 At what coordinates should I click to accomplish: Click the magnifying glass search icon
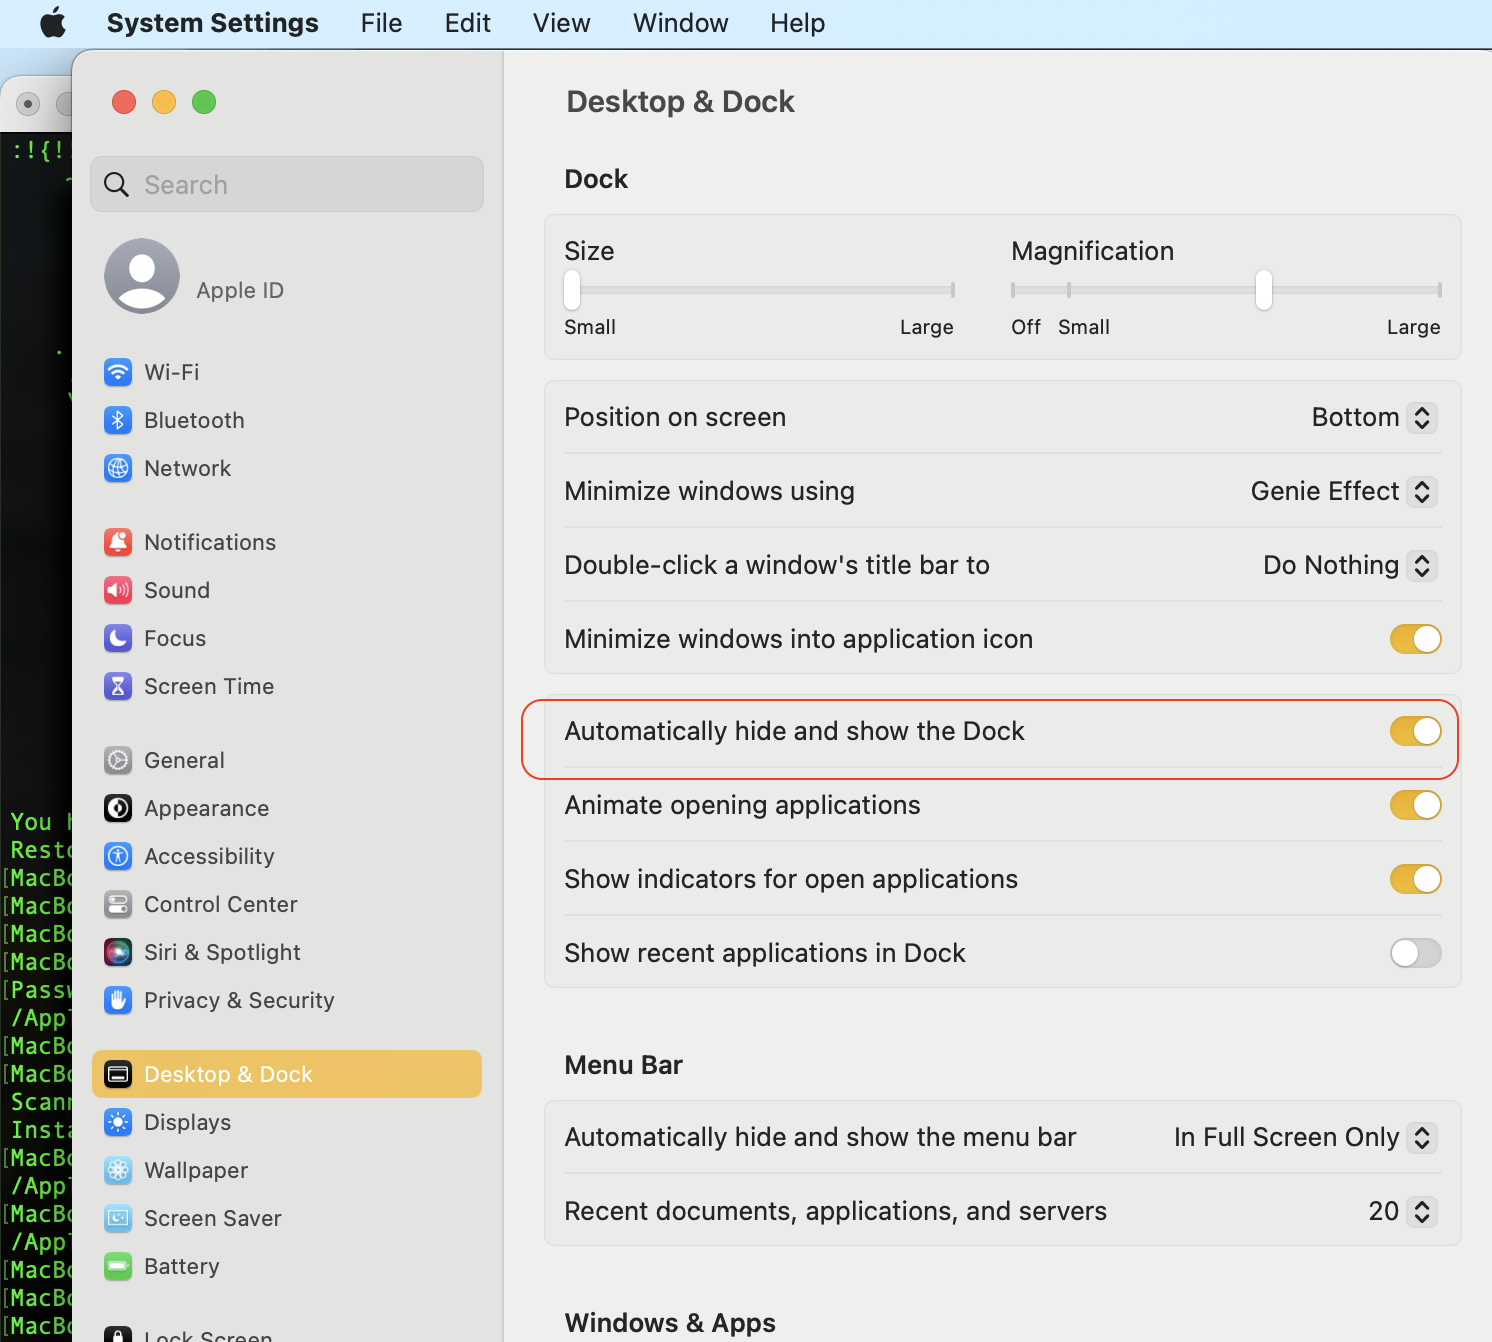(x=117, y=185)
